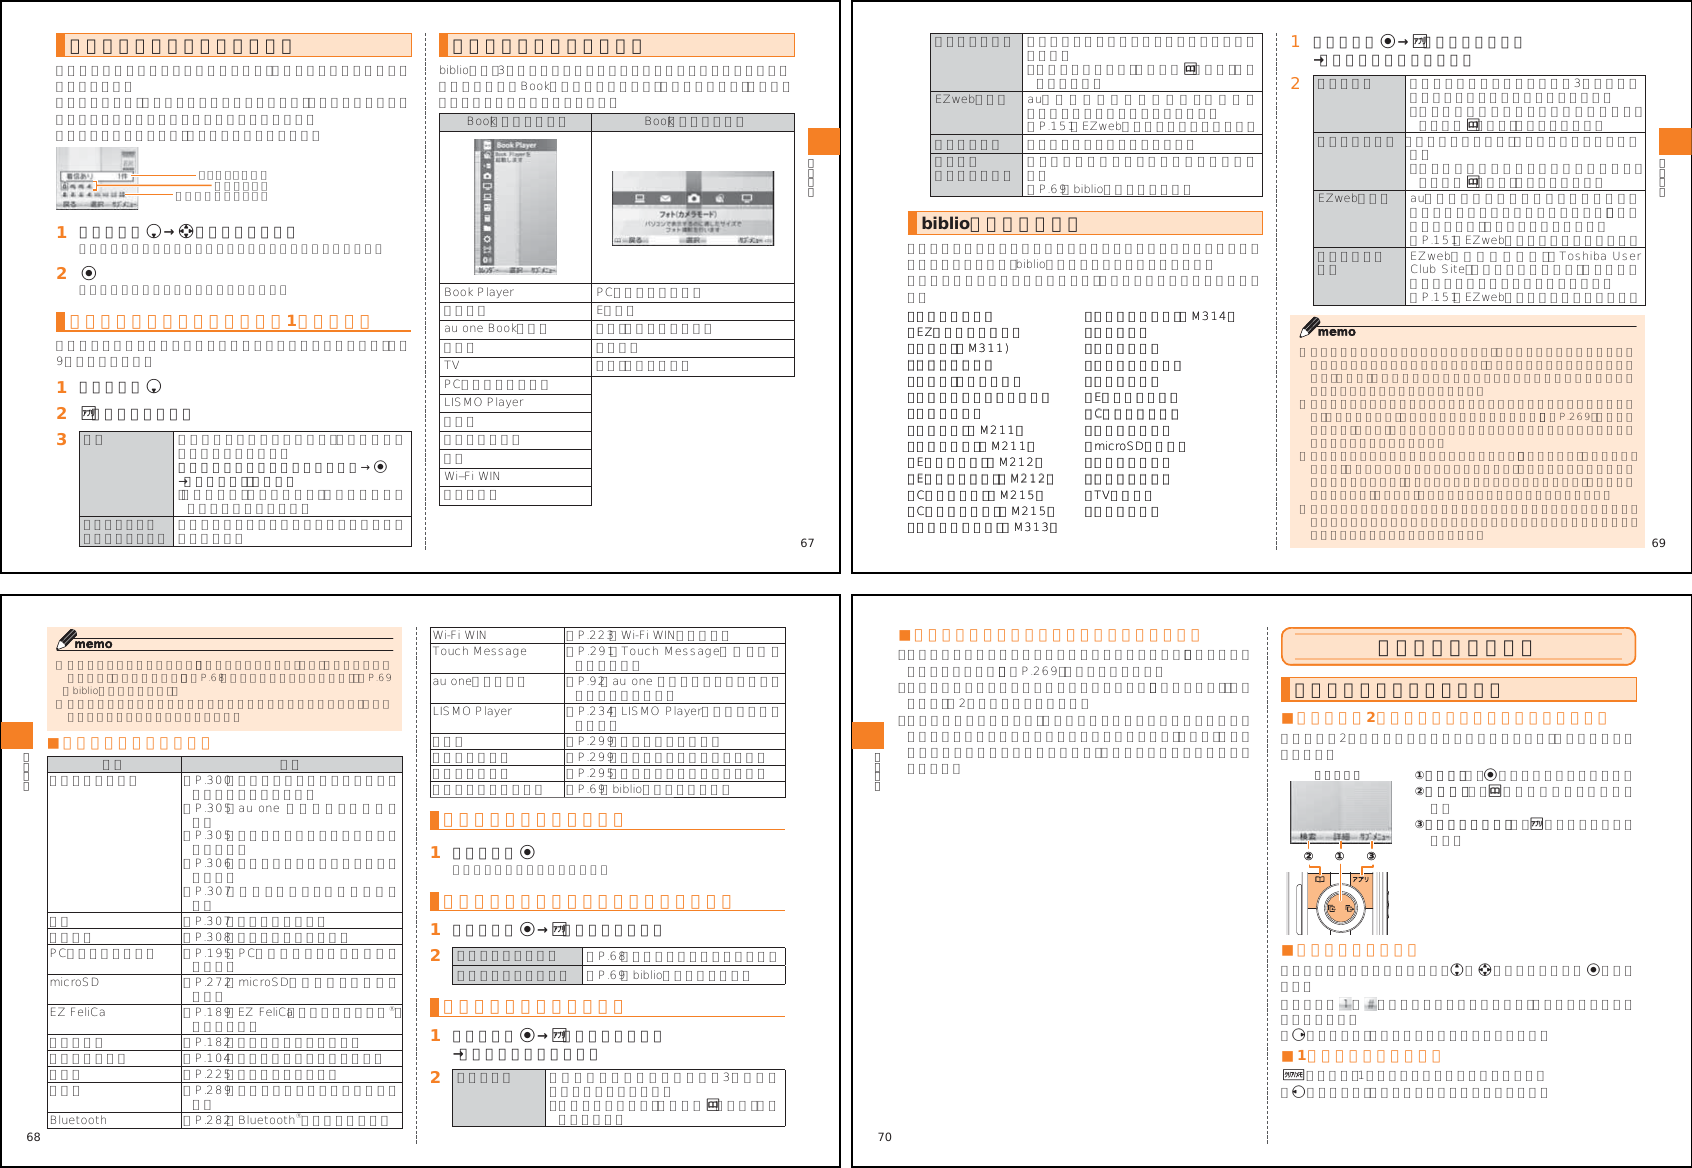Open the camera mode screen thumbnail on page 67
The width and height of the screenshot is (1692, 1168).
(x=693, y=209)
